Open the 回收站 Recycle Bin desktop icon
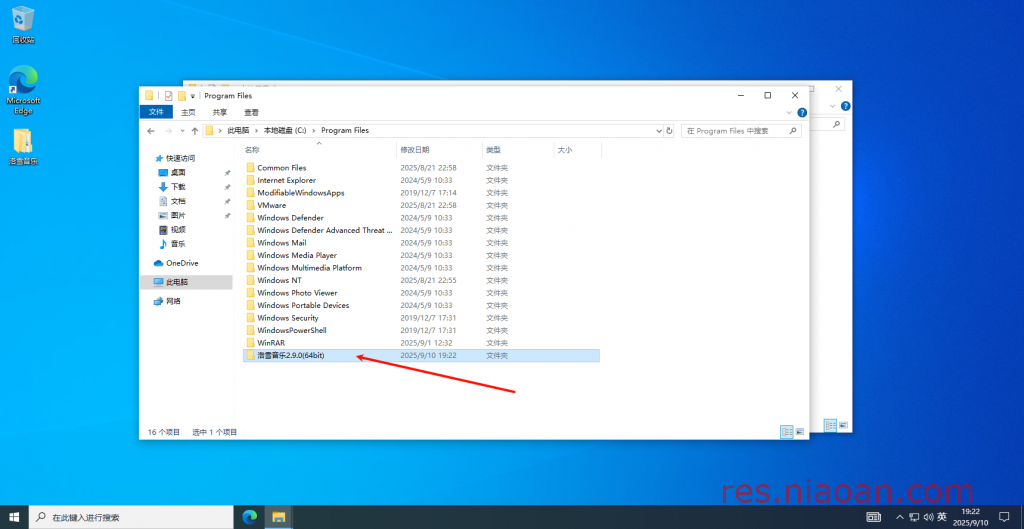1024x529 pixels. (23, 25)
